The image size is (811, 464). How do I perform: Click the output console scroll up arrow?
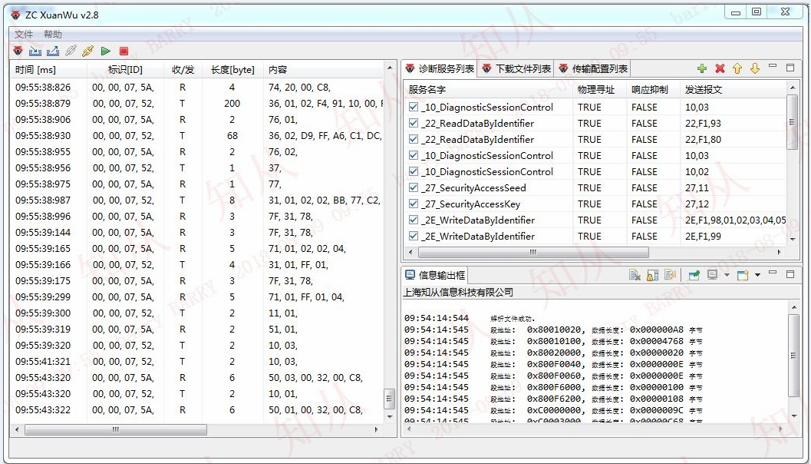click(793, 307)
